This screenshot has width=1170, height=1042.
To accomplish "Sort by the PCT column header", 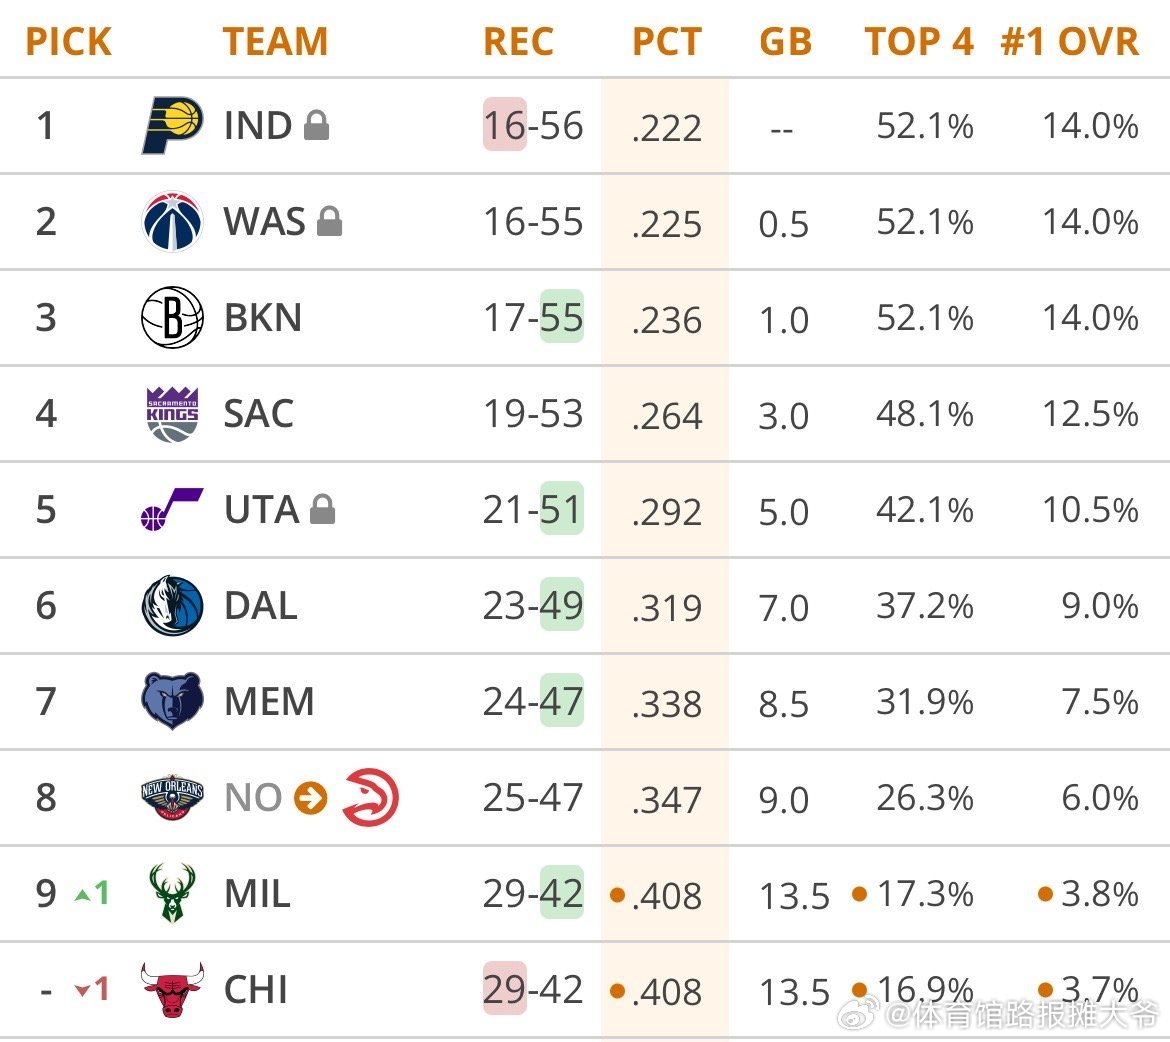I will pos(667,42).
